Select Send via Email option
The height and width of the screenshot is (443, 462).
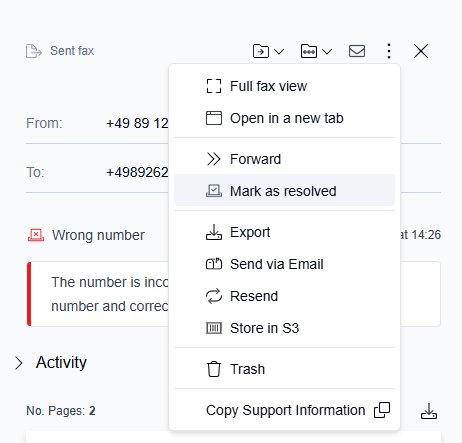pyautogui.click(x=284, y=264)
